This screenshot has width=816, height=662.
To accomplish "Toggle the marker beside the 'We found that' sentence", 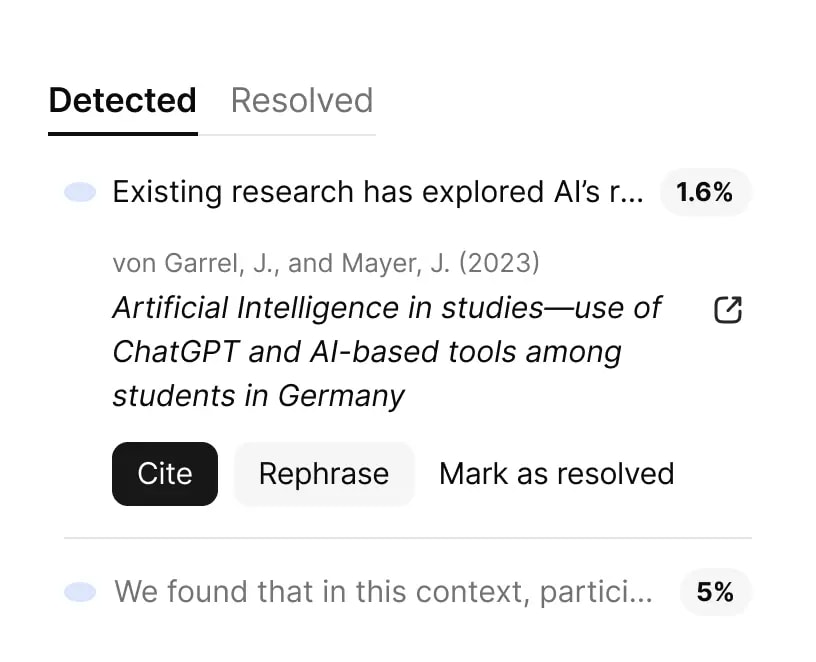I will coord(79,591).
